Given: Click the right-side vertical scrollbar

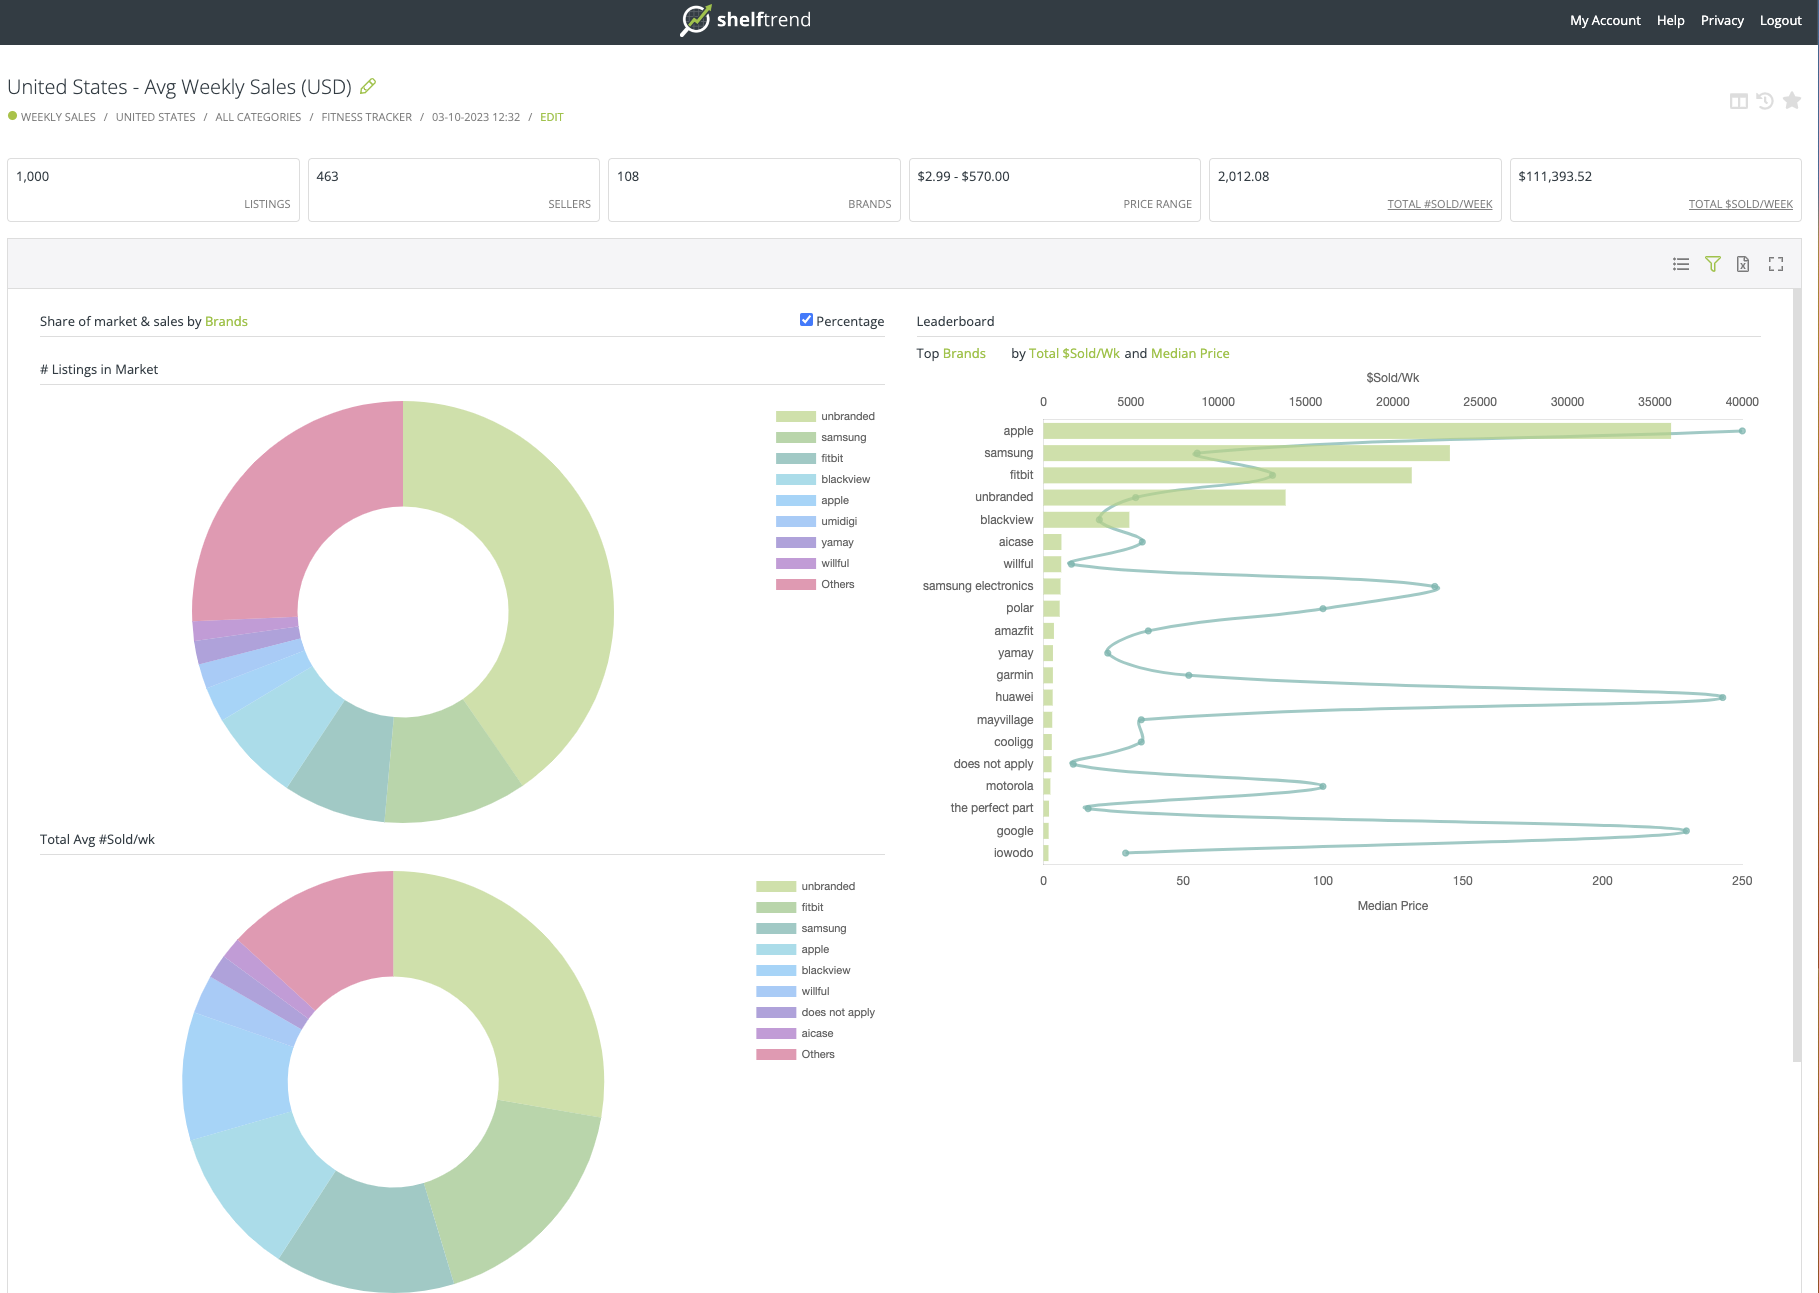Looking at the screenshot, I should (1797, 675).
